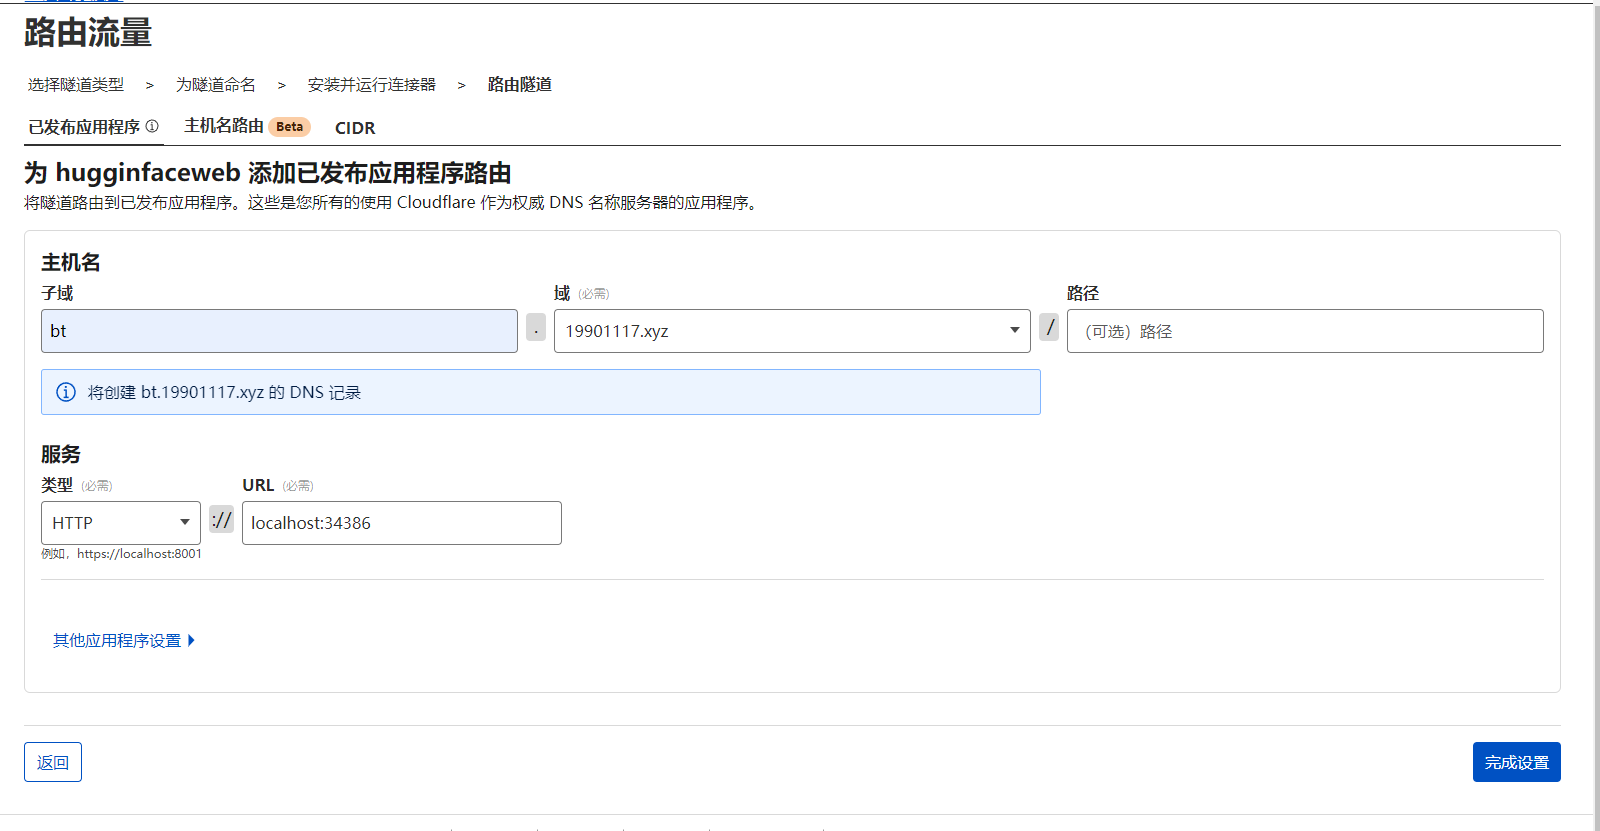The image size is (1600, 831).
Task: Click the Beta badge next to 主机名路由
Action: click(x=289, y=127)
